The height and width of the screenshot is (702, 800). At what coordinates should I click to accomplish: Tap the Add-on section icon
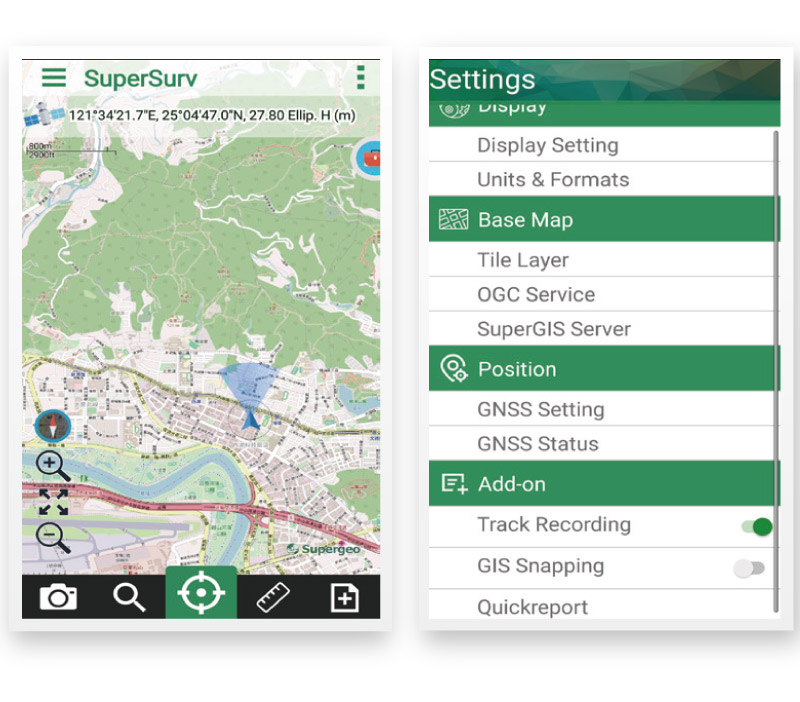point(454,484)
